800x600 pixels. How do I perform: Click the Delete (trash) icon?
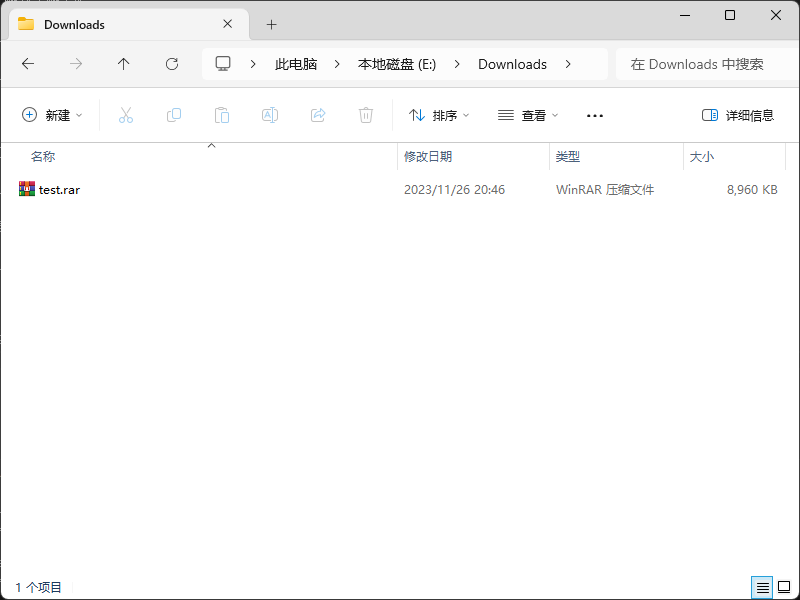365,115
